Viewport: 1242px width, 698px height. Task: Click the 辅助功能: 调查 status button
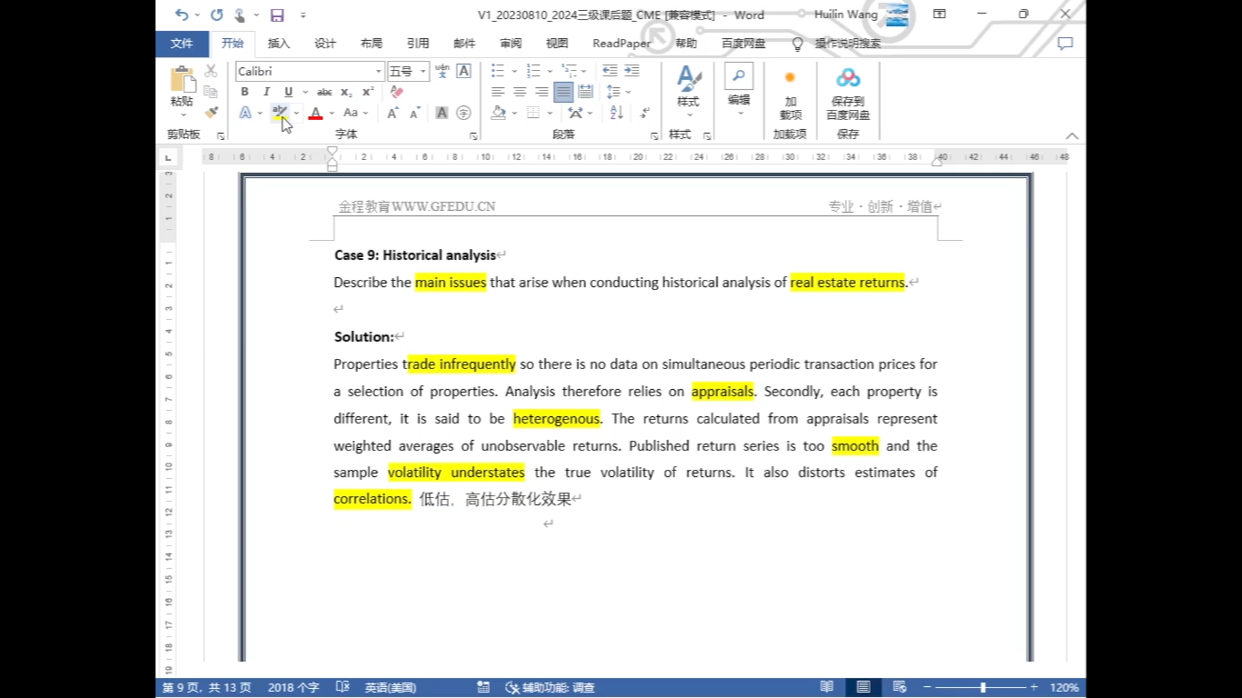point(550,688)
